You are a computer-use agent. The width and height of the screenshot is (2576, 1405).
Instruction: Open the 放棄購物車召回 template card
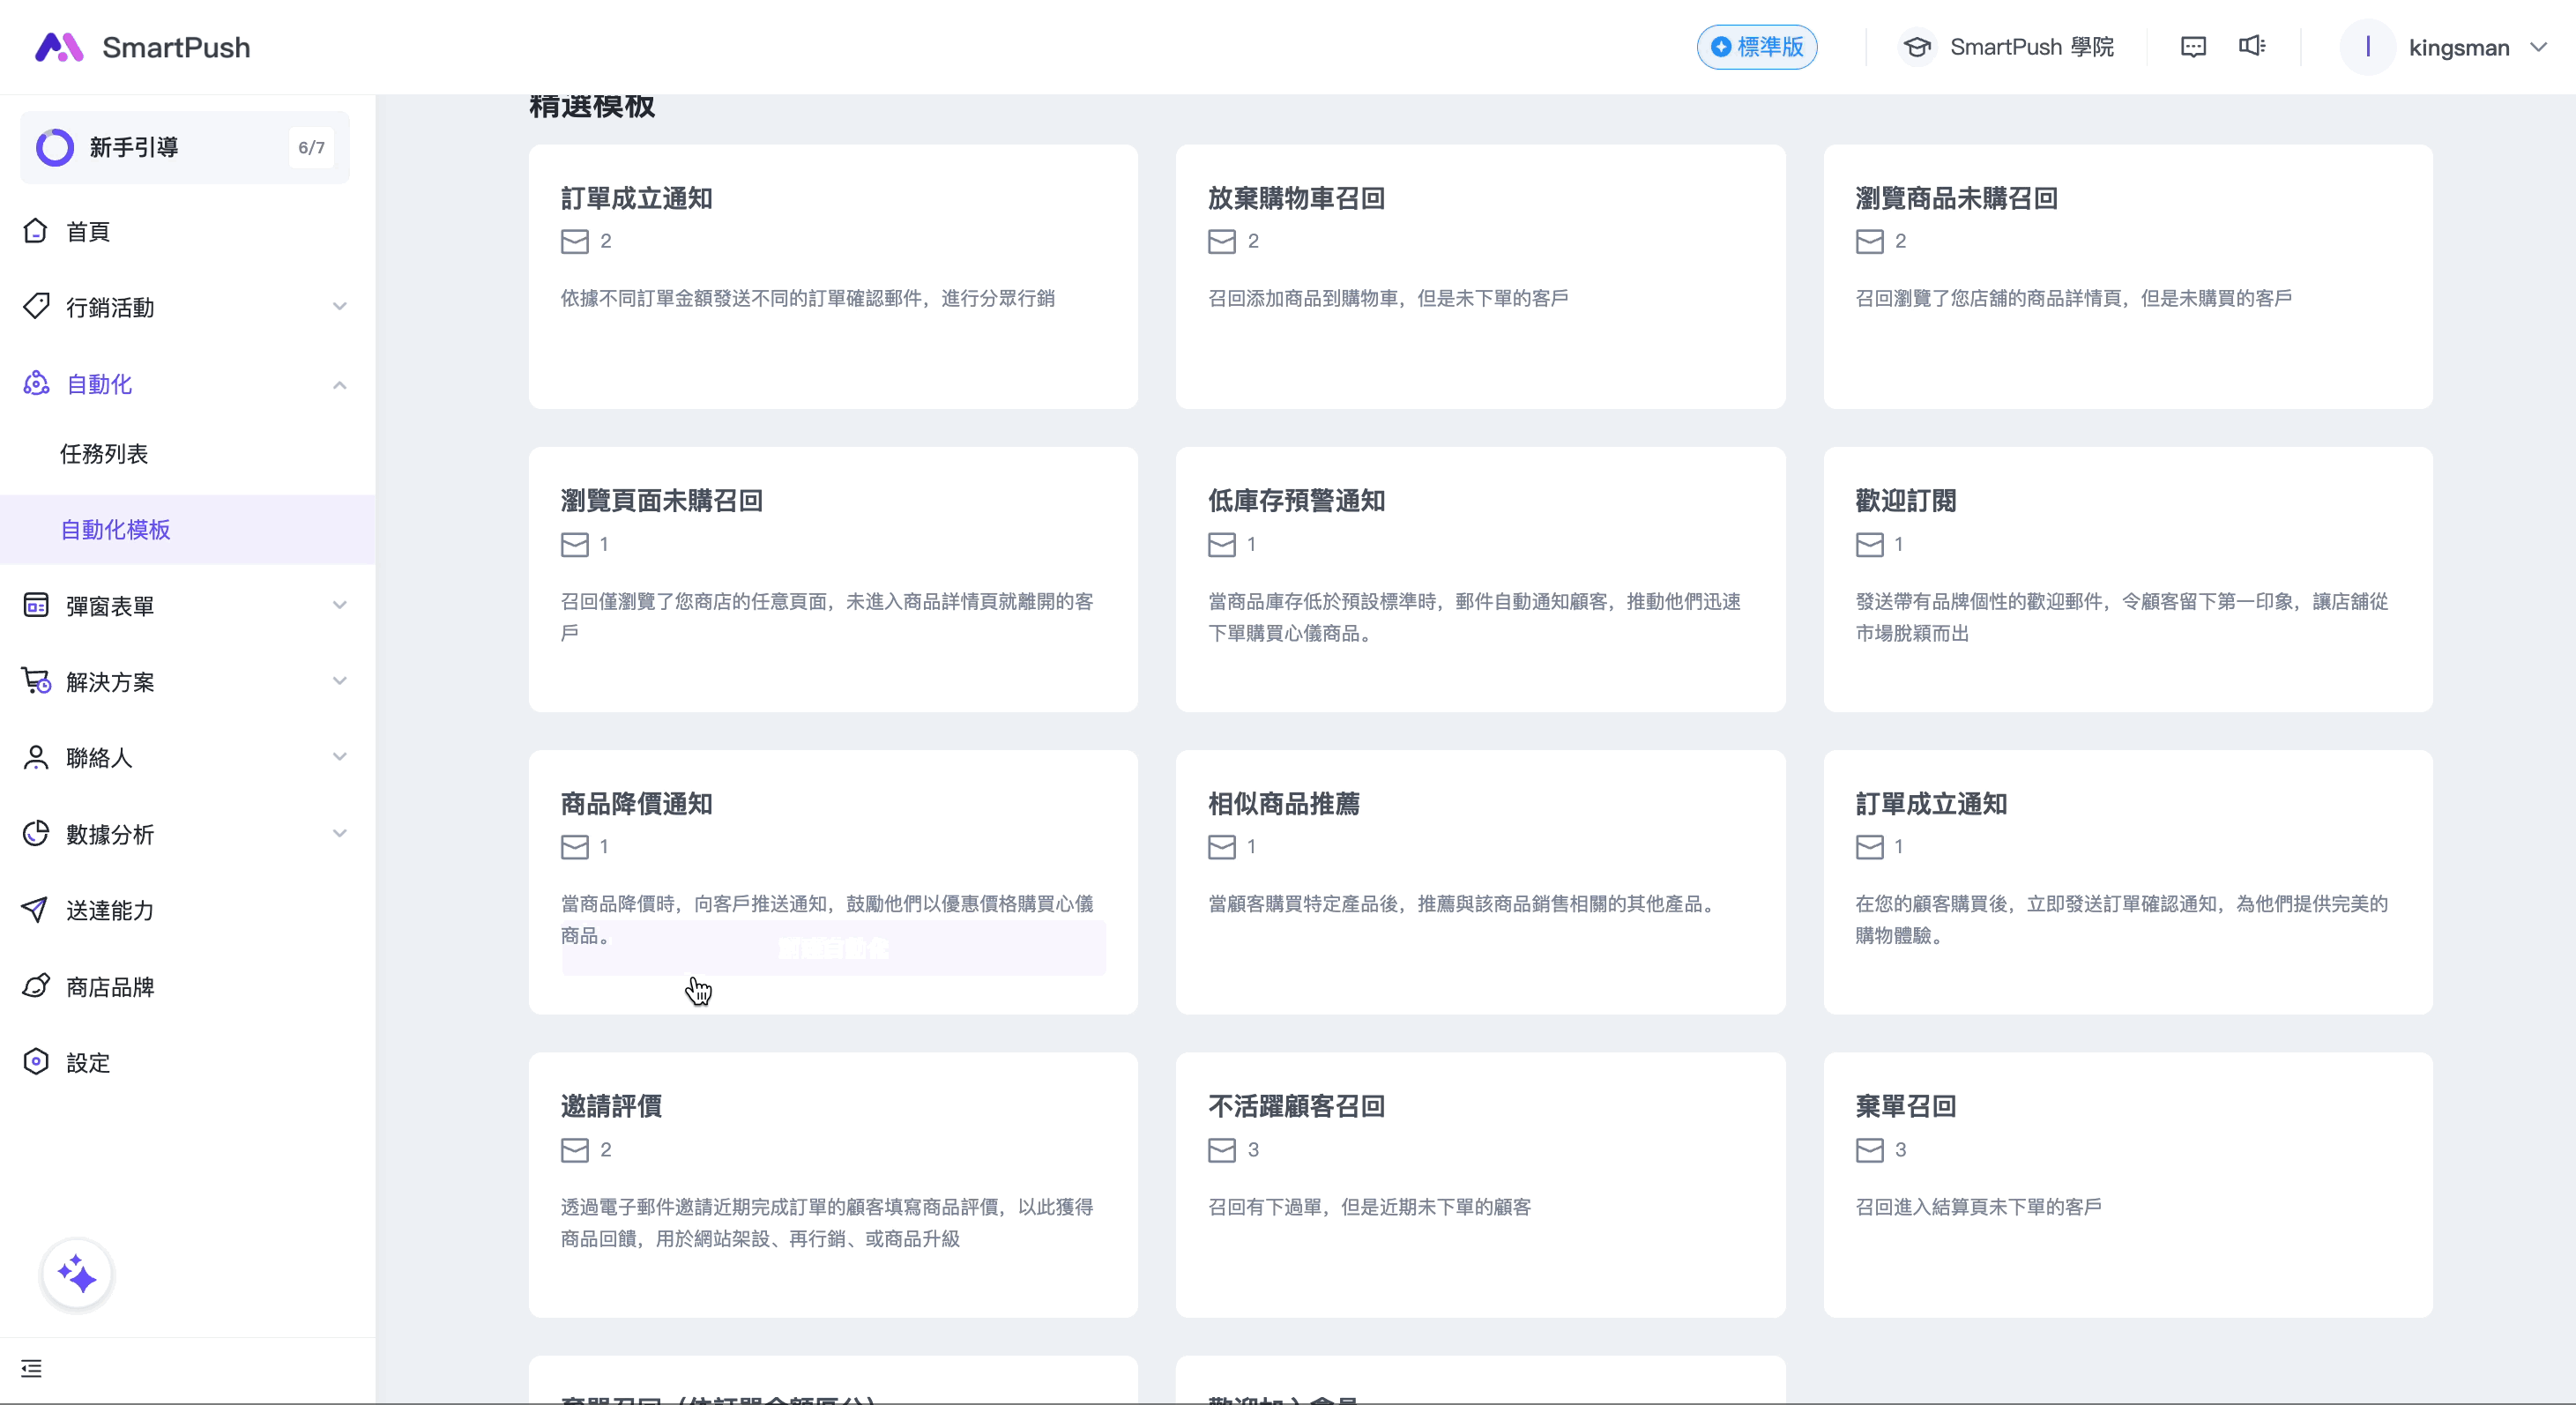coord(1479,277)
